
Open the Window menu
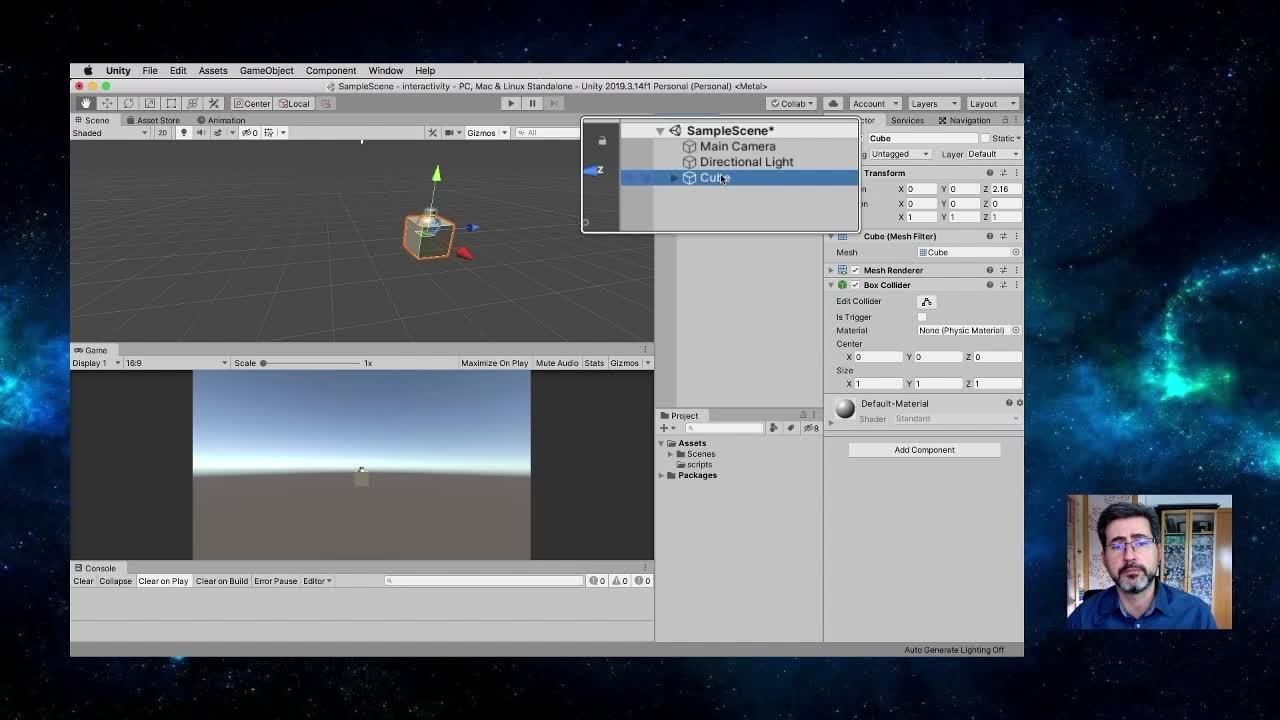pos(385,71)
